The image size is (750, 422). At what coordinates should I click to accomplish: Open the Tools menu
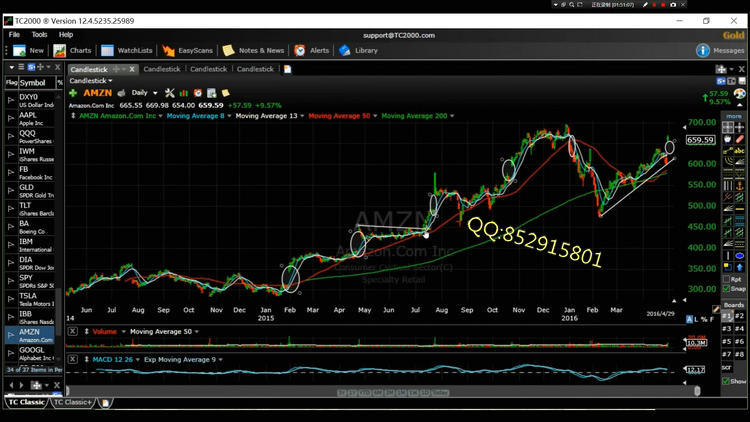pos(39,34)
